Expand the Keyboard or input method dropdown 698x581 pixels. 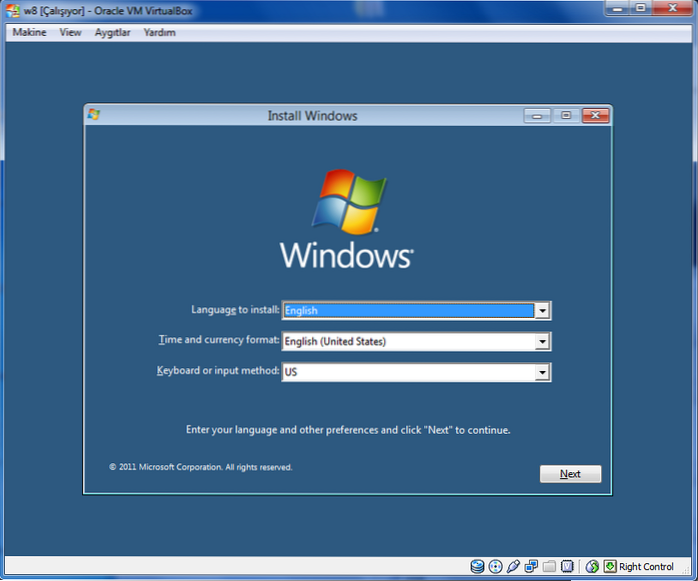pos(542,373)
